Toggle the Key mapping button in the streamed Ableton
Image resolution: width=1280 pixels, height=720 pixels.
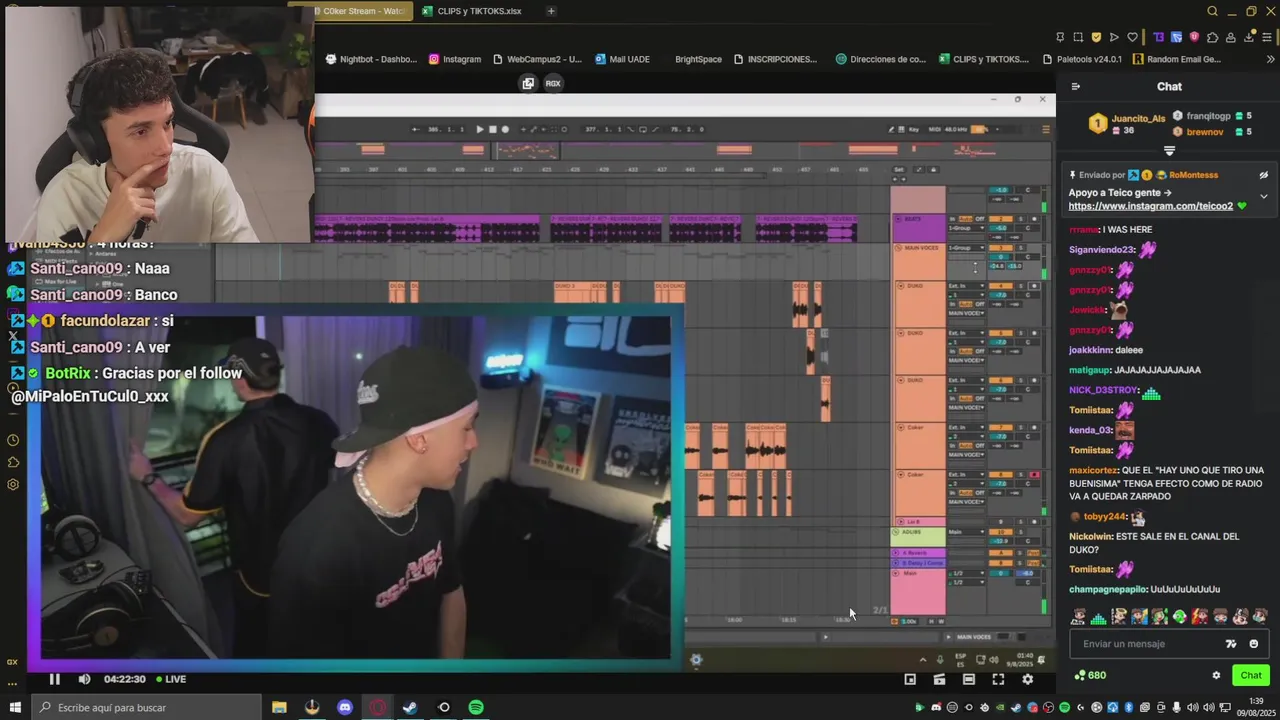click(x=912, y=129)
